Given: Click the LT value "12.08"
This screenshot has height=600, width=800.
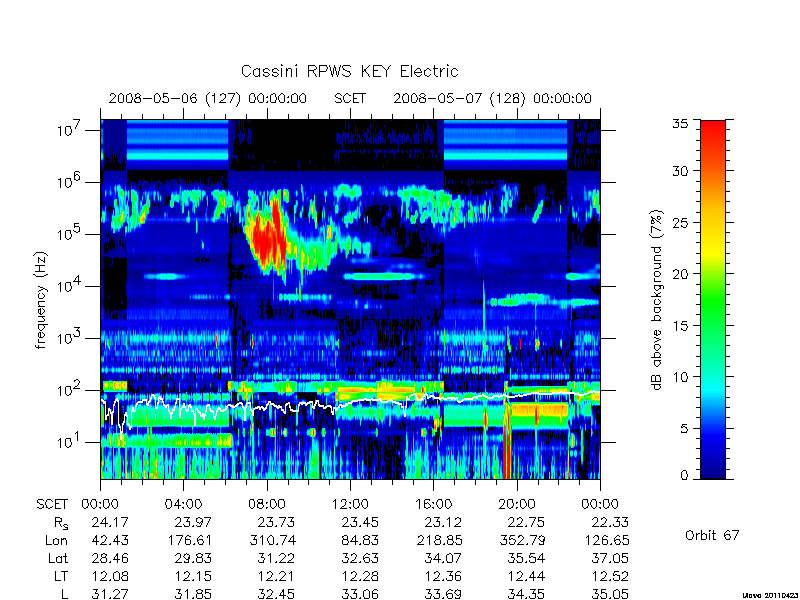Looking at the screenshot, I should coord(110,577).
